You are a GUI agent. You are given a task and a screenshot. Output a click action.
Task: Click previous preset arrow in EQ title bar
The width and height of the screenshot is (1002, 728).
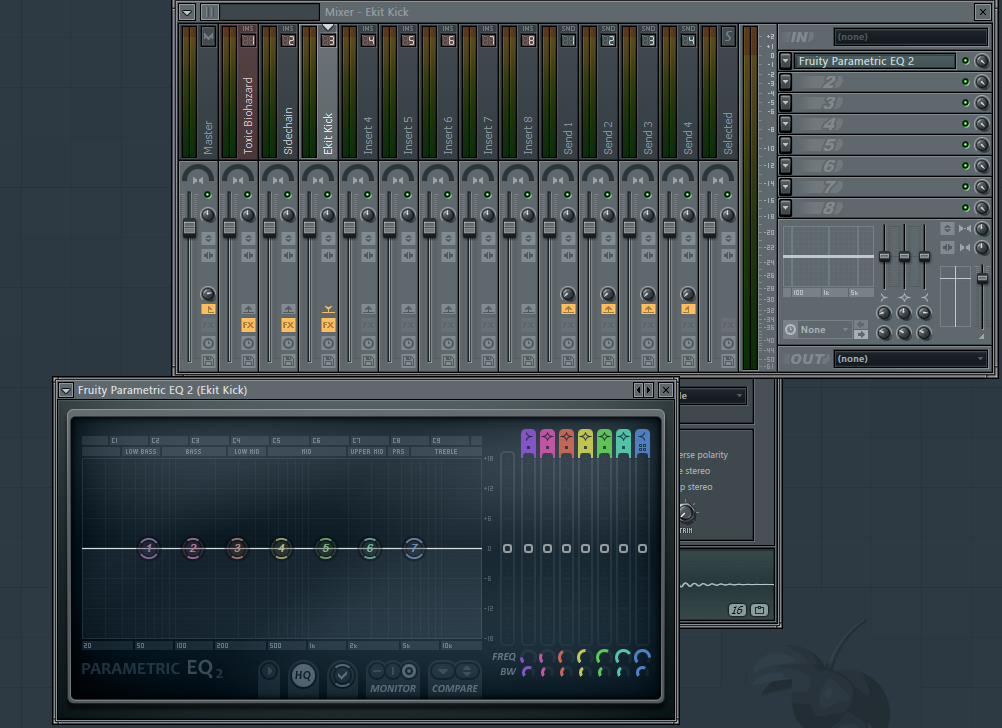tap(638, 390)
